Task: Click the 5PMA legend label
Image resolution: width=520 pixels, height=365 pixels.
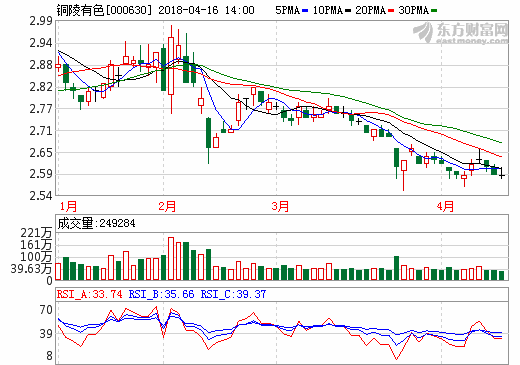Action: 288,10
